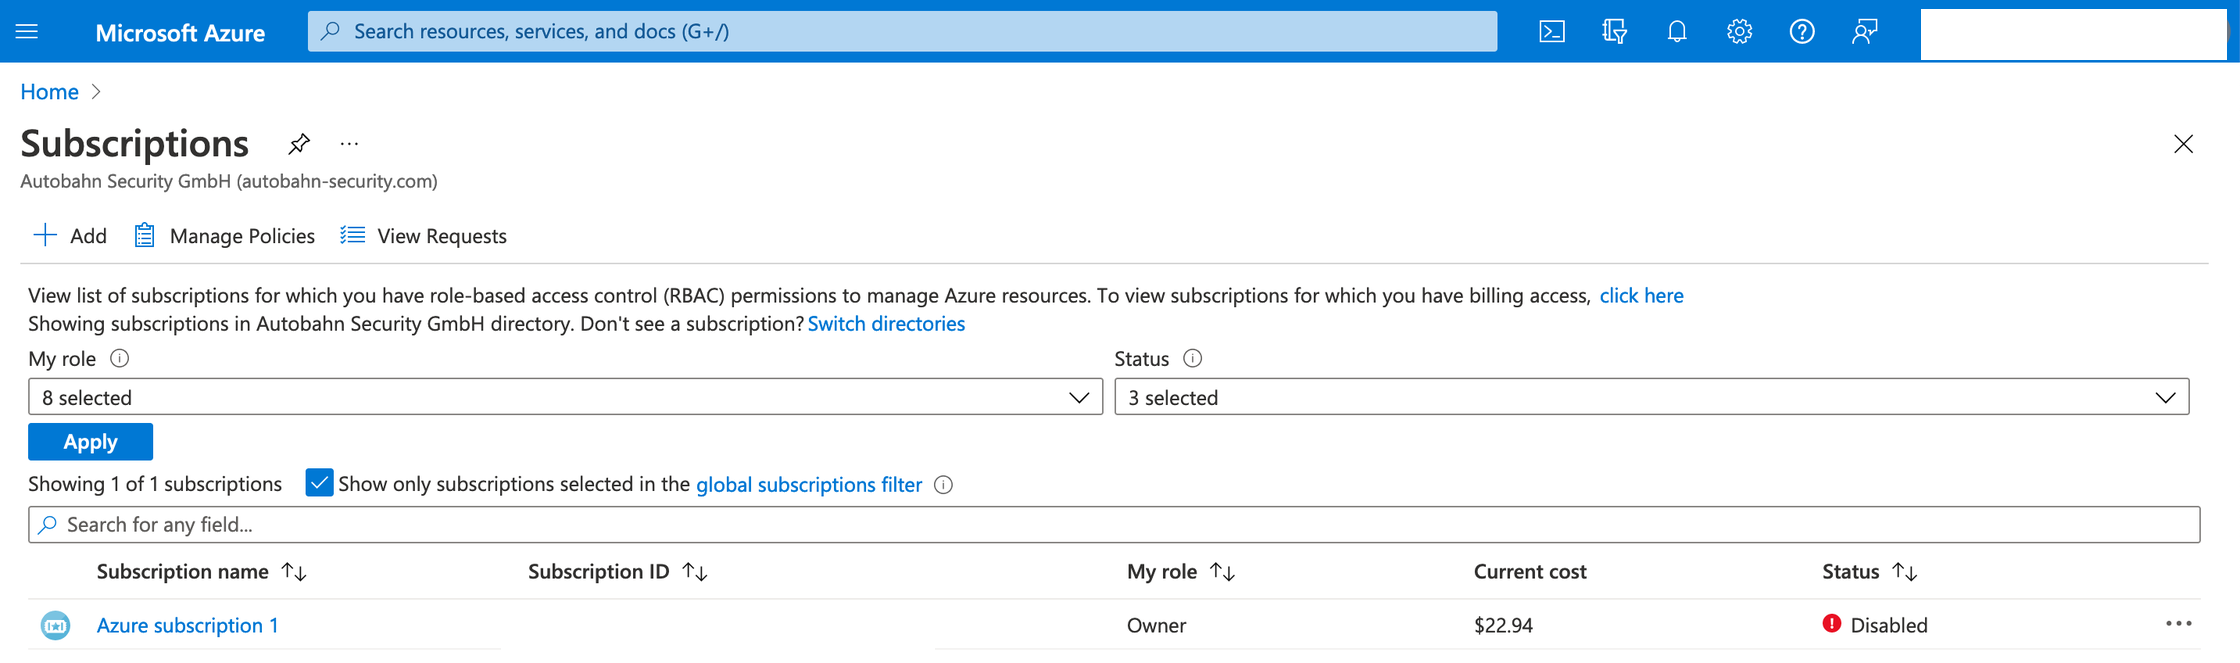Focus the 'Search for any field' box

1114,524
